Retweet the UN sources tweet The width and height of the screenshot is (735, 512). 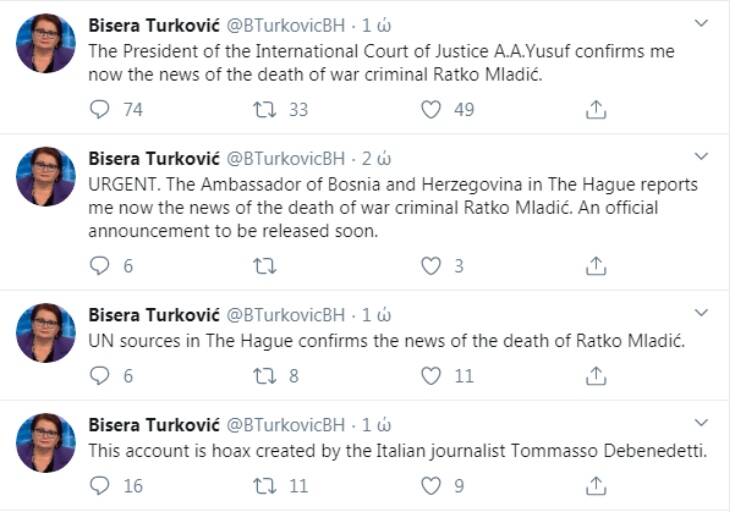pos(264,376)
